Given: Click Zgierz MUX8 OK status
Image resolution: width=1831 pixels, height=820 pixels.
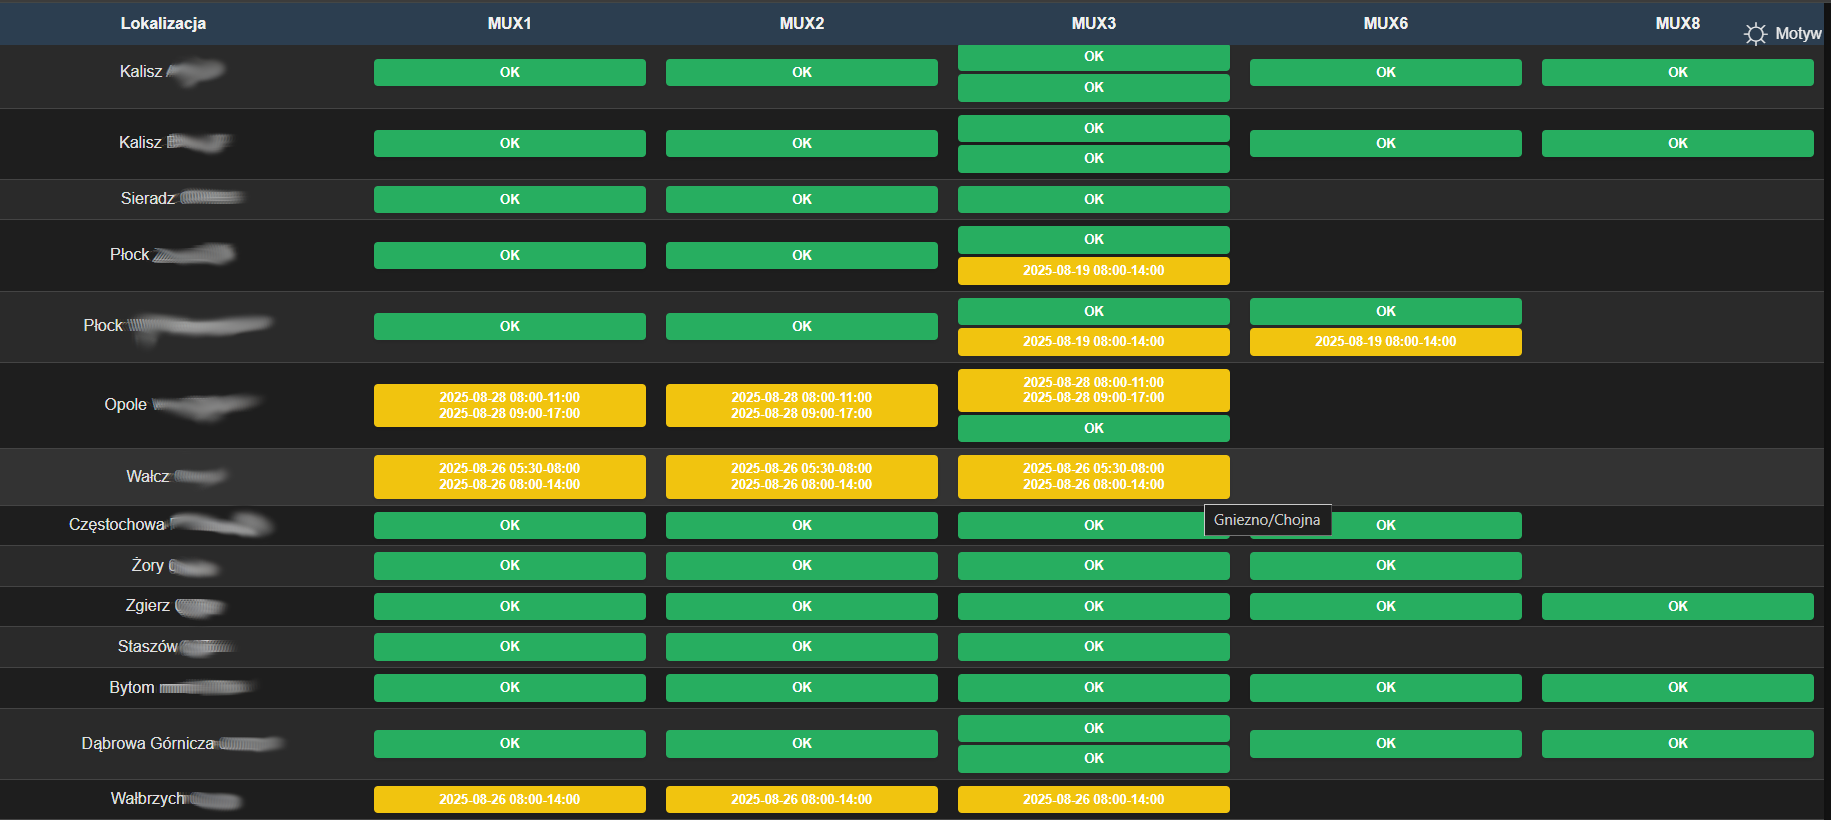Looking at the screenshot, I should pos(1678,606).
